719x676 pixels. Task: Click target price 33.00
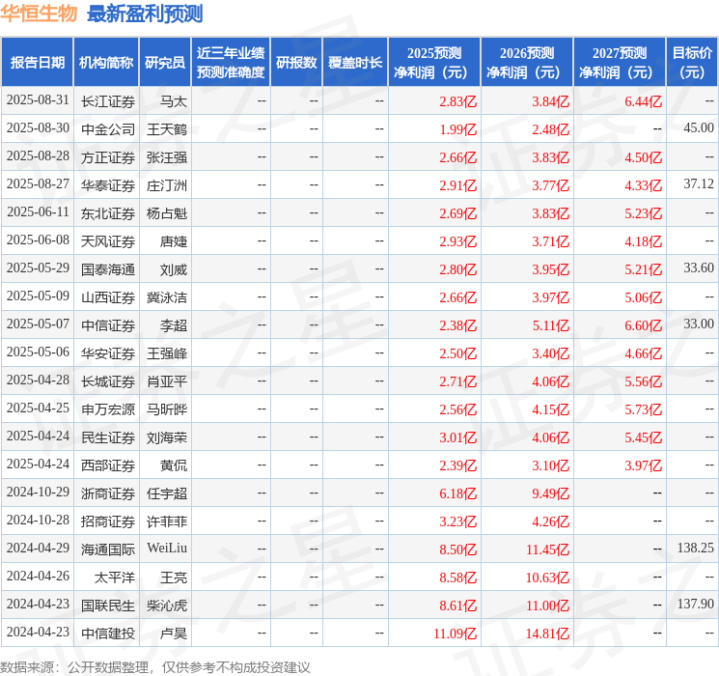(x=698, y=324)
